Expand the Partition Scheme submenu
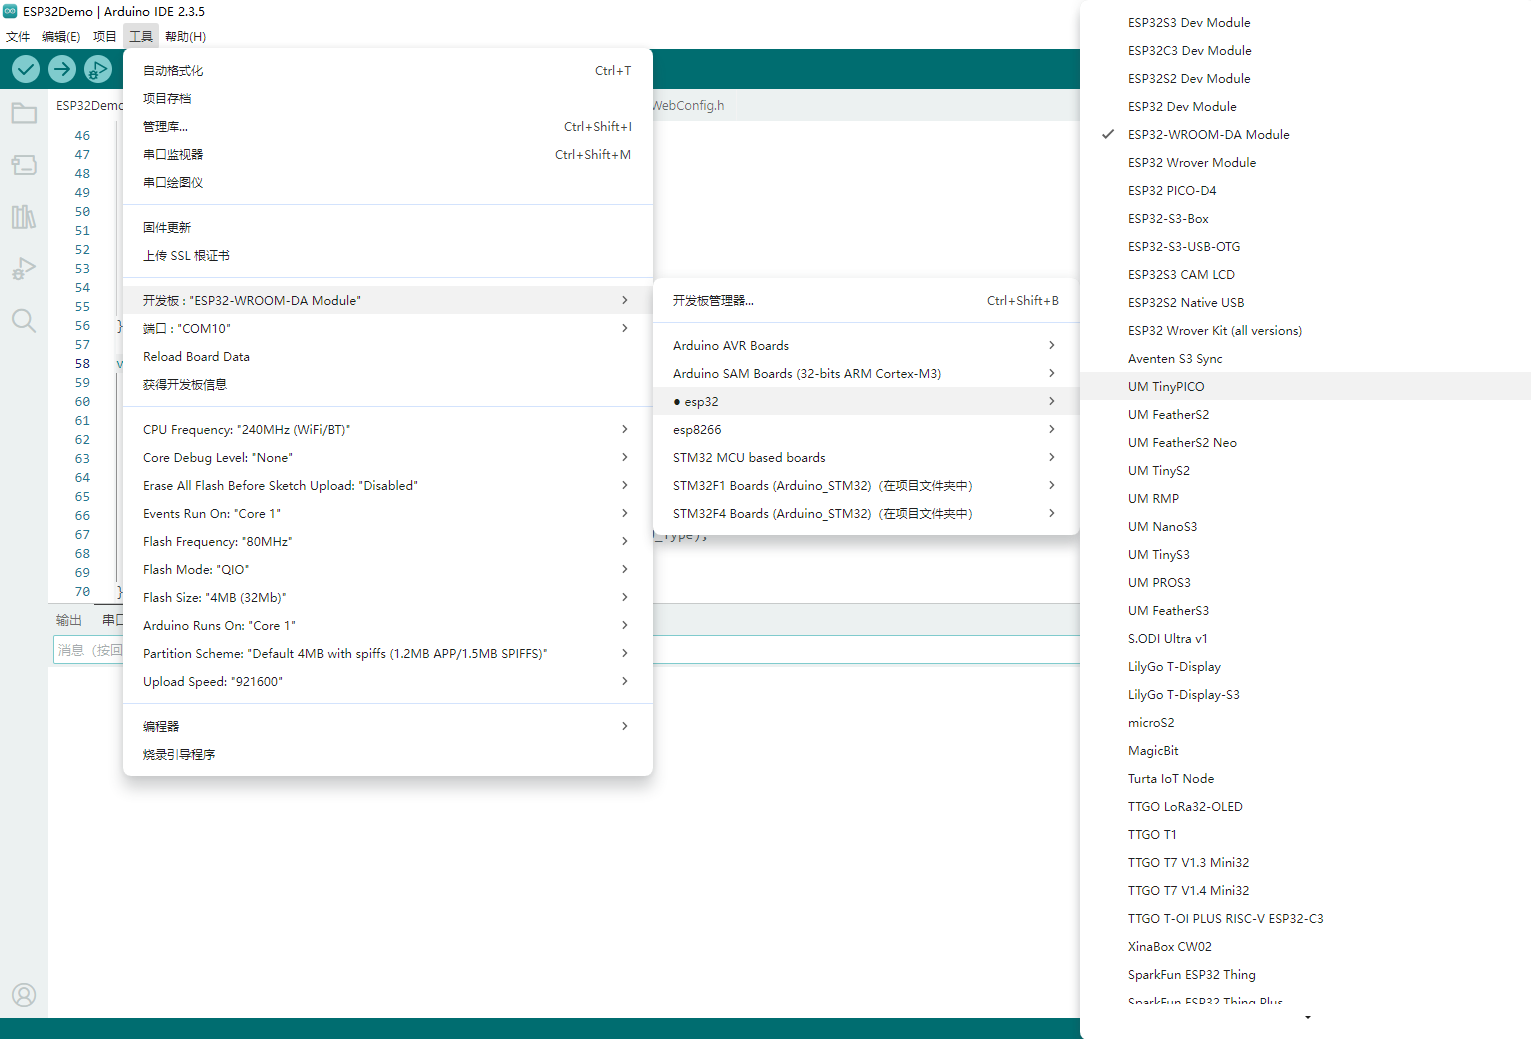The height and width of the screenshot is (1039, 1531). click(388, 653)
